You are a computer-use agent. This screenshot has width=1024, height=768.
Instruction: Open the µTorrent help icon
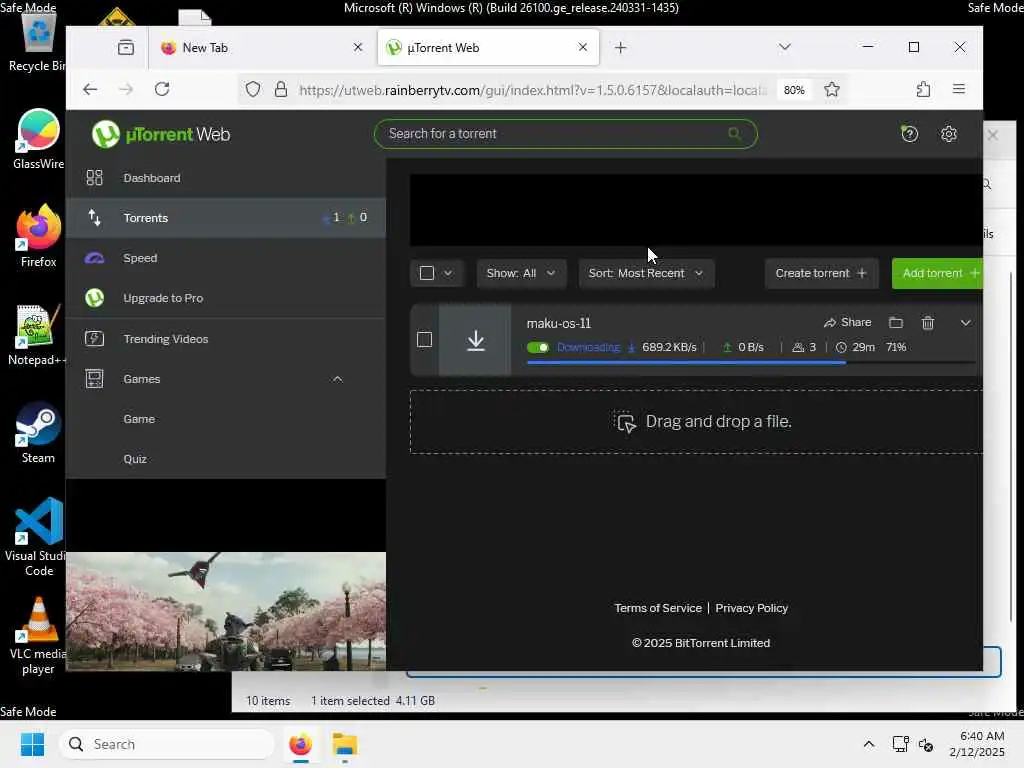(909, 134)
